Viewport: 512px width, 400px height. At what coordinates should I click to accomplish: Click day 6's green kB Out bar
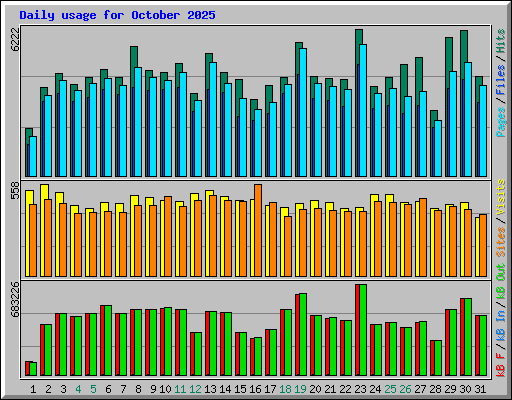pos(108,340)
